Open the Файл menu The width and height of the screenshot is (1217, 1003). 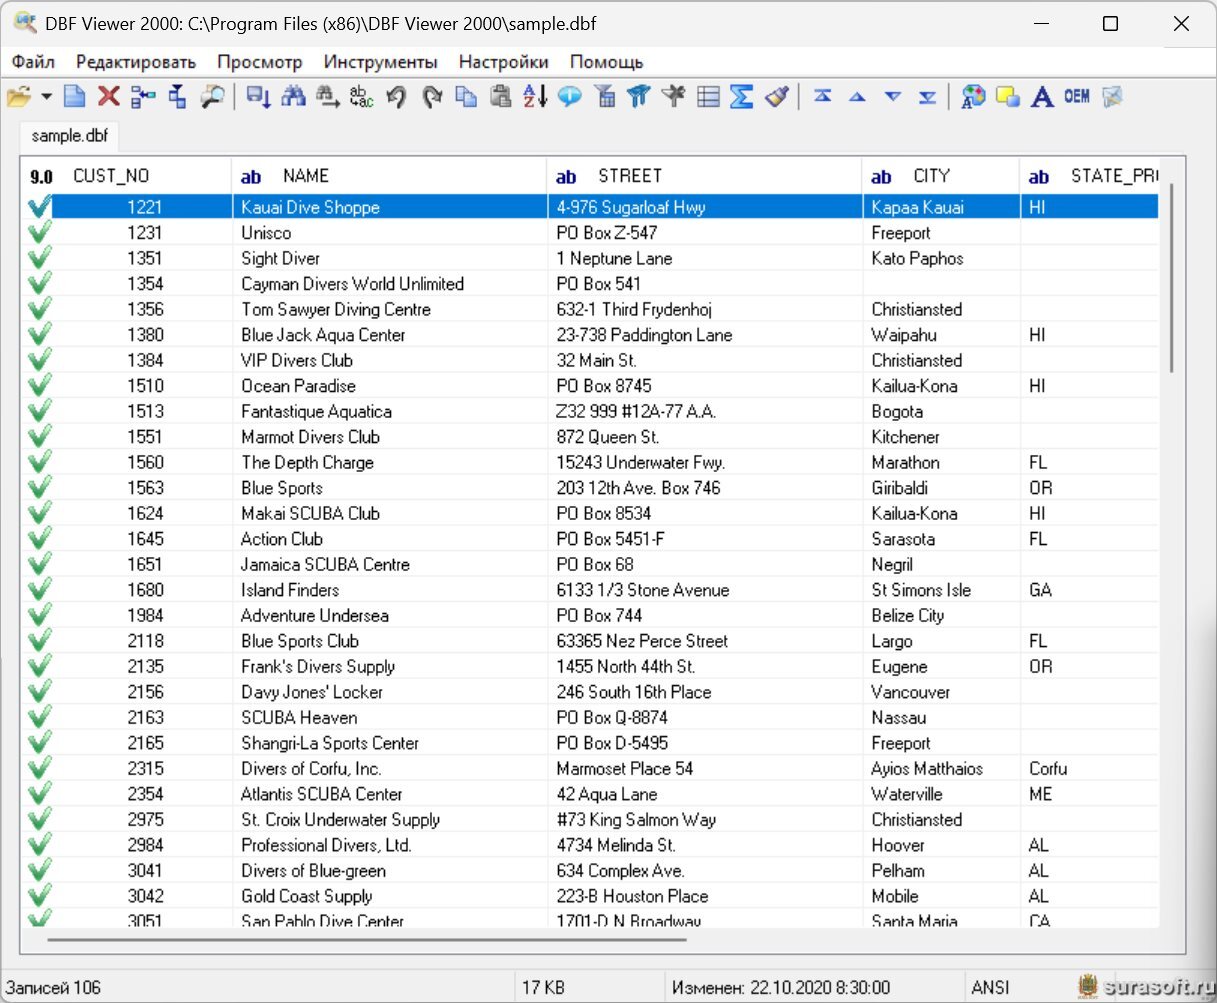[33, 62]
